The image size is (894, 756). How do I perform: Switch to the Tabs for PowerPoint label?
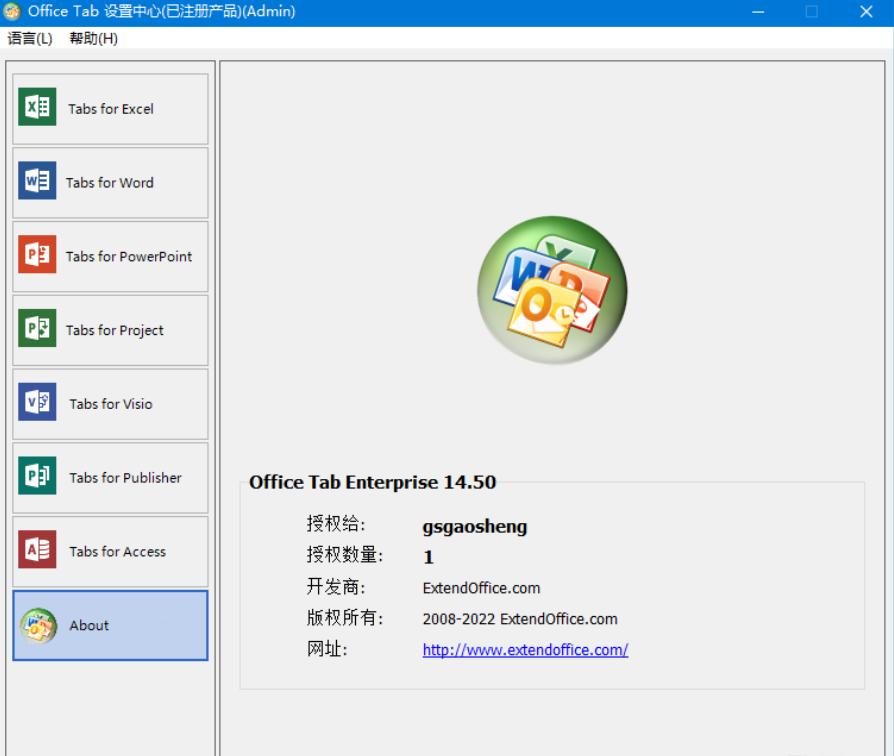click(129, 257)
